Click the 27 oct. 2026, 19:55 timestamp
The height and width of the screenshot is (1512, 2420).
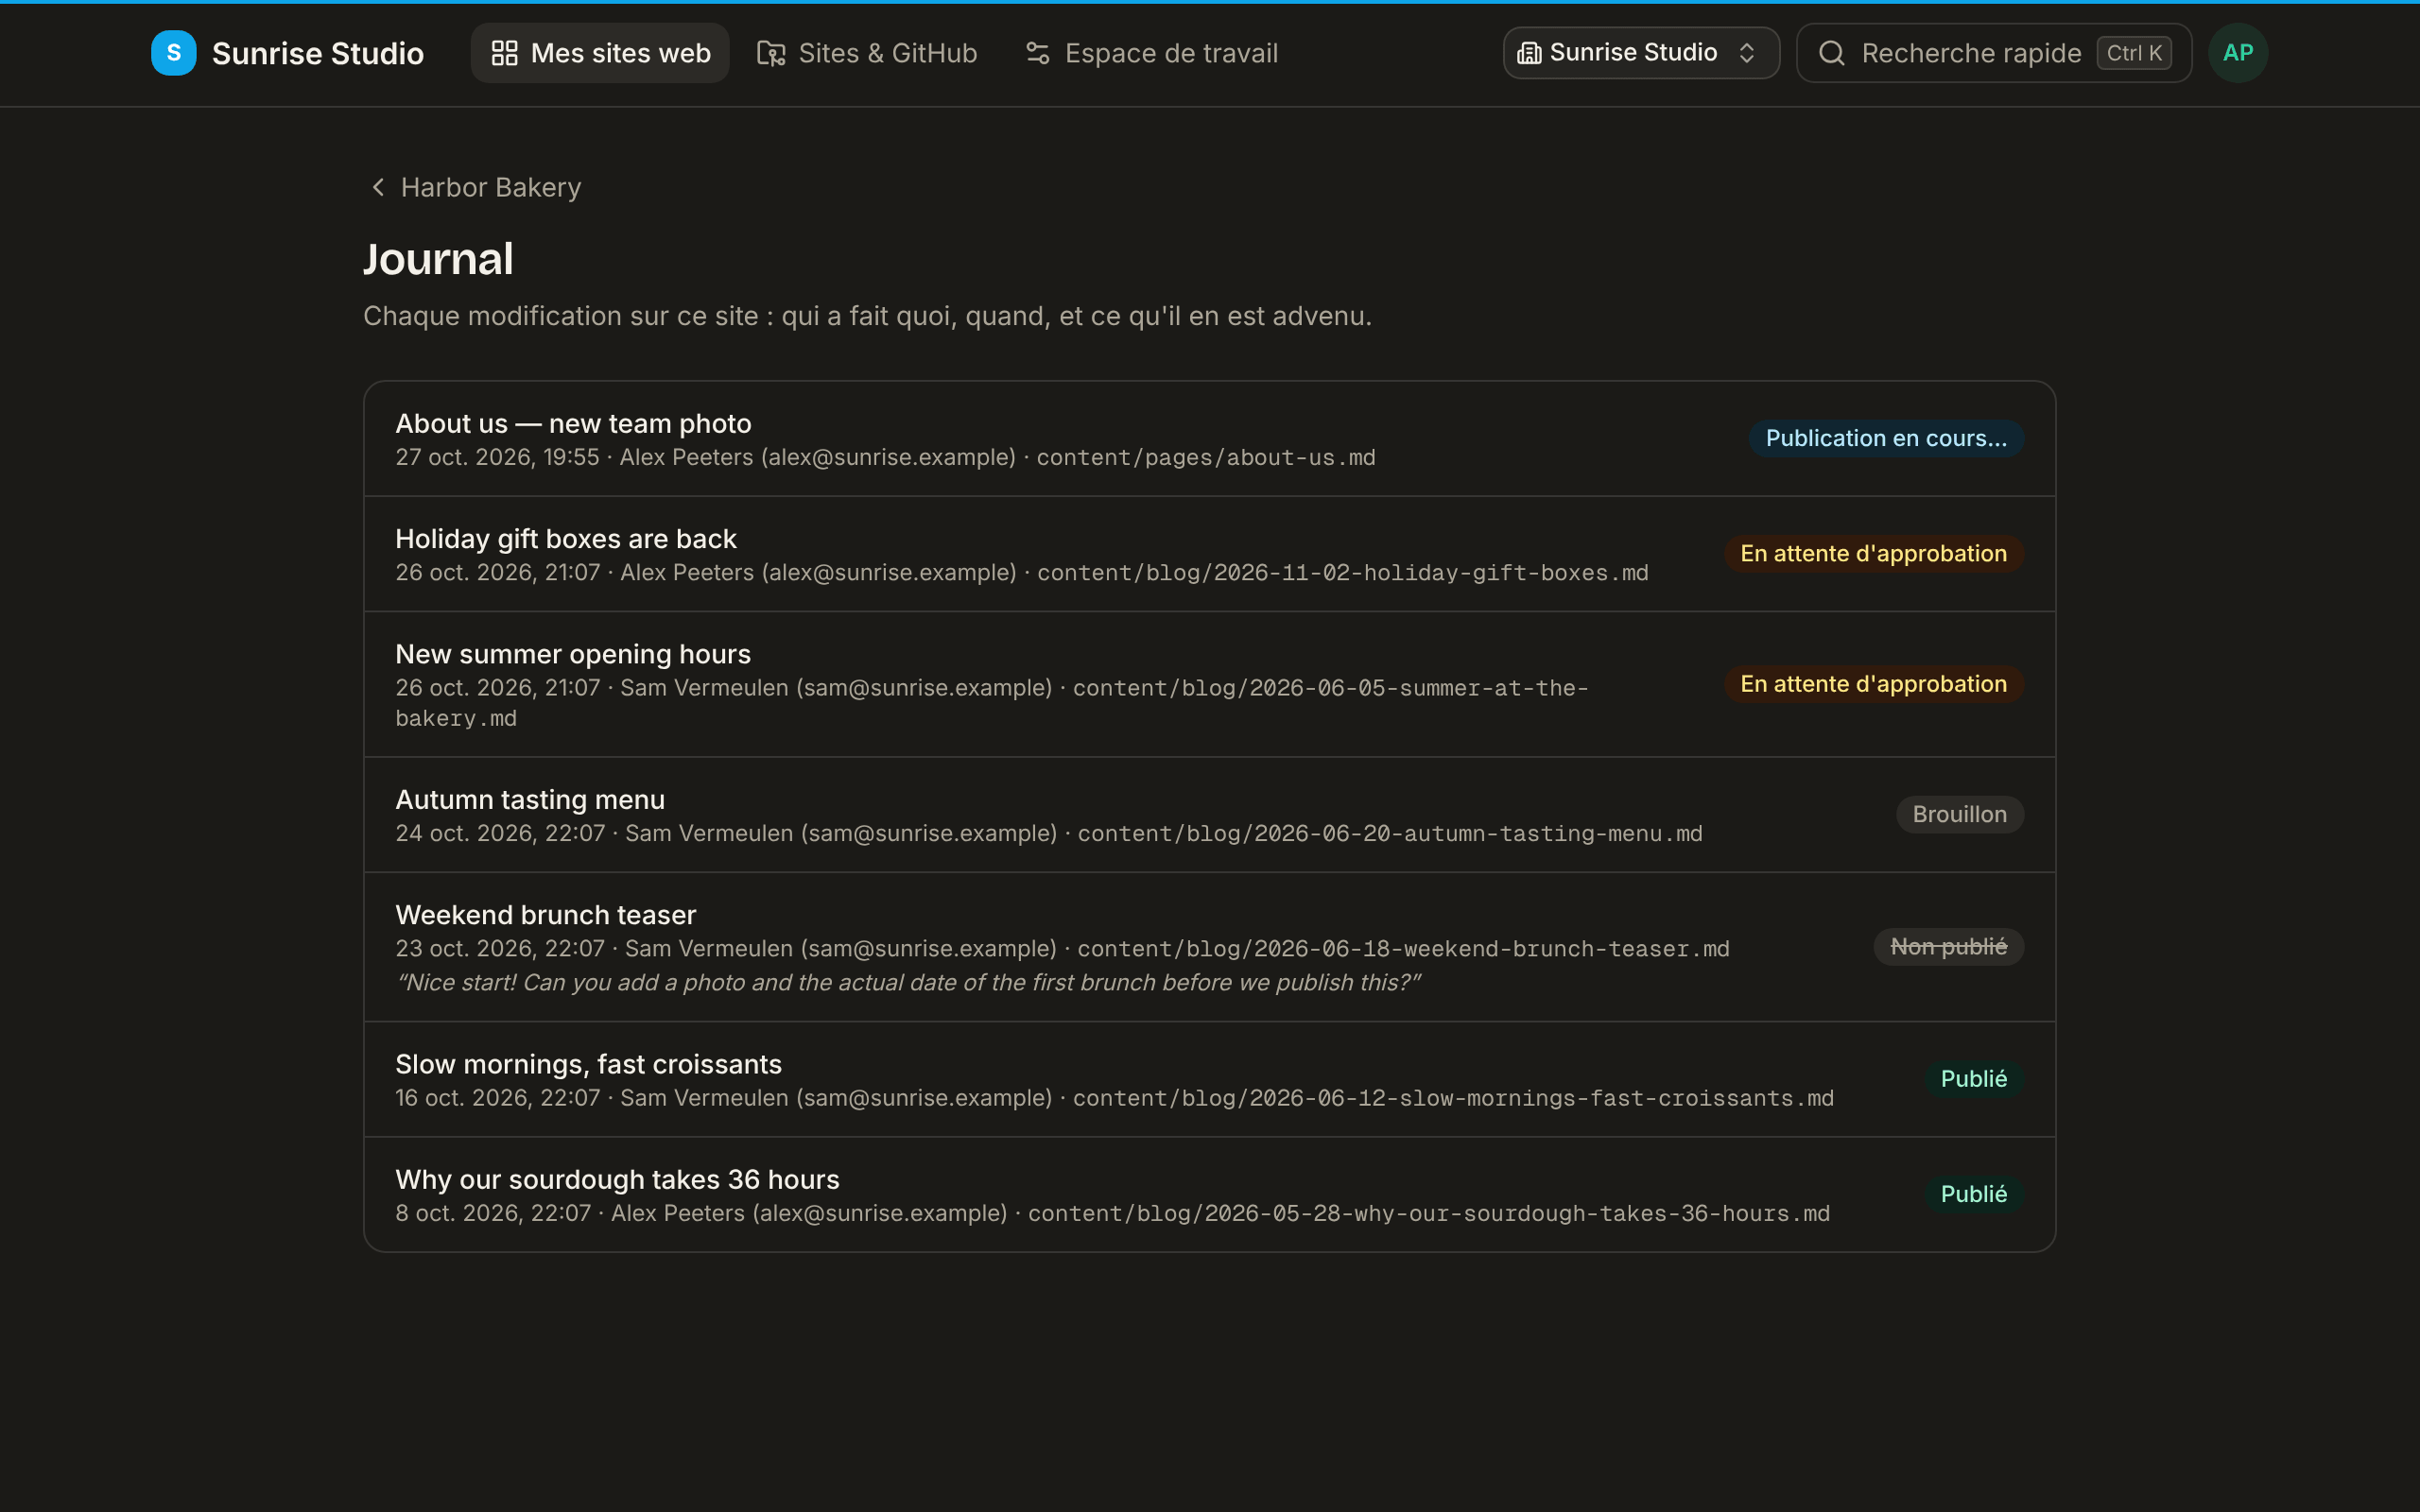pos(497,458)
